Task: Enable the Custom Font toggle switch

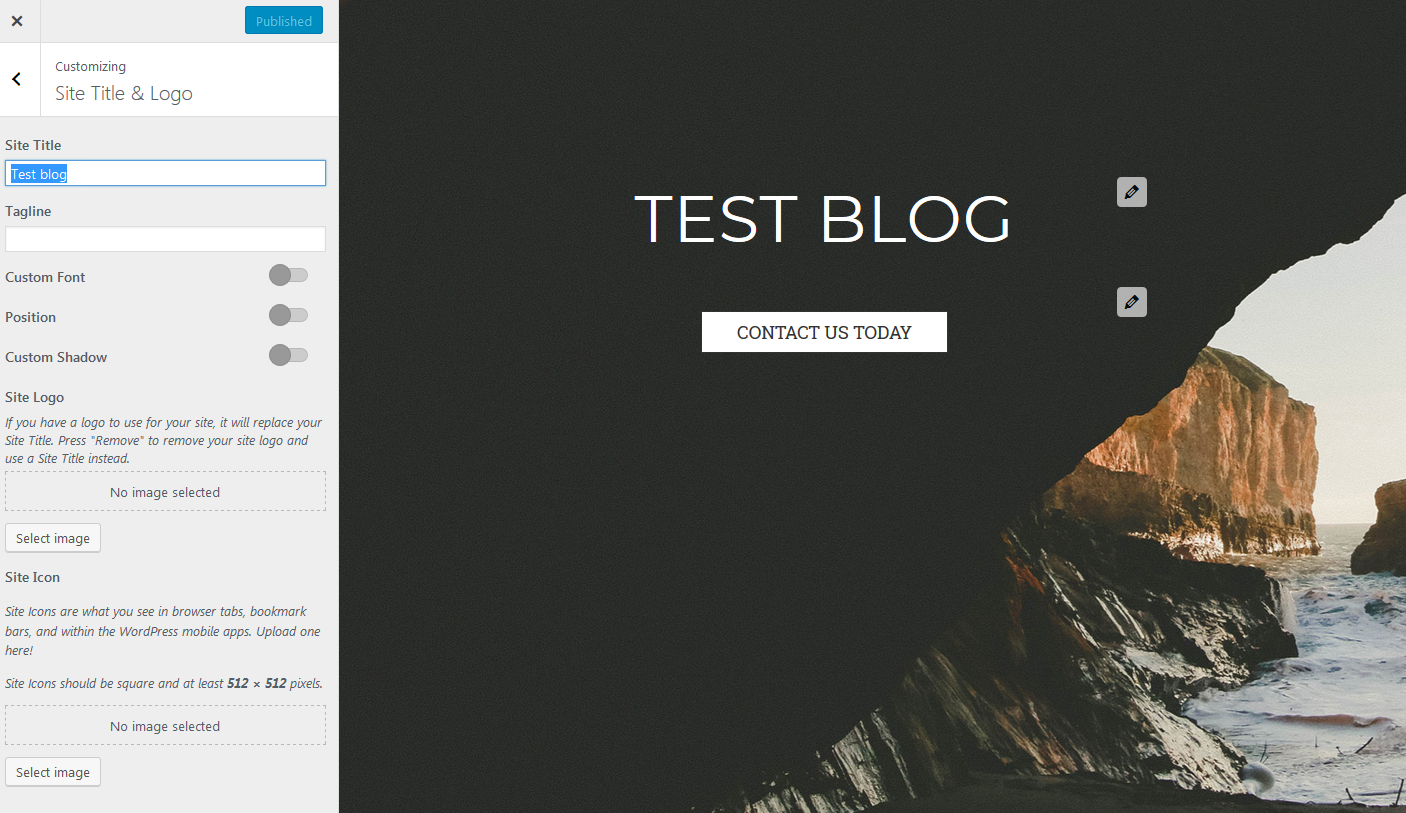Action: coord(288,275)
